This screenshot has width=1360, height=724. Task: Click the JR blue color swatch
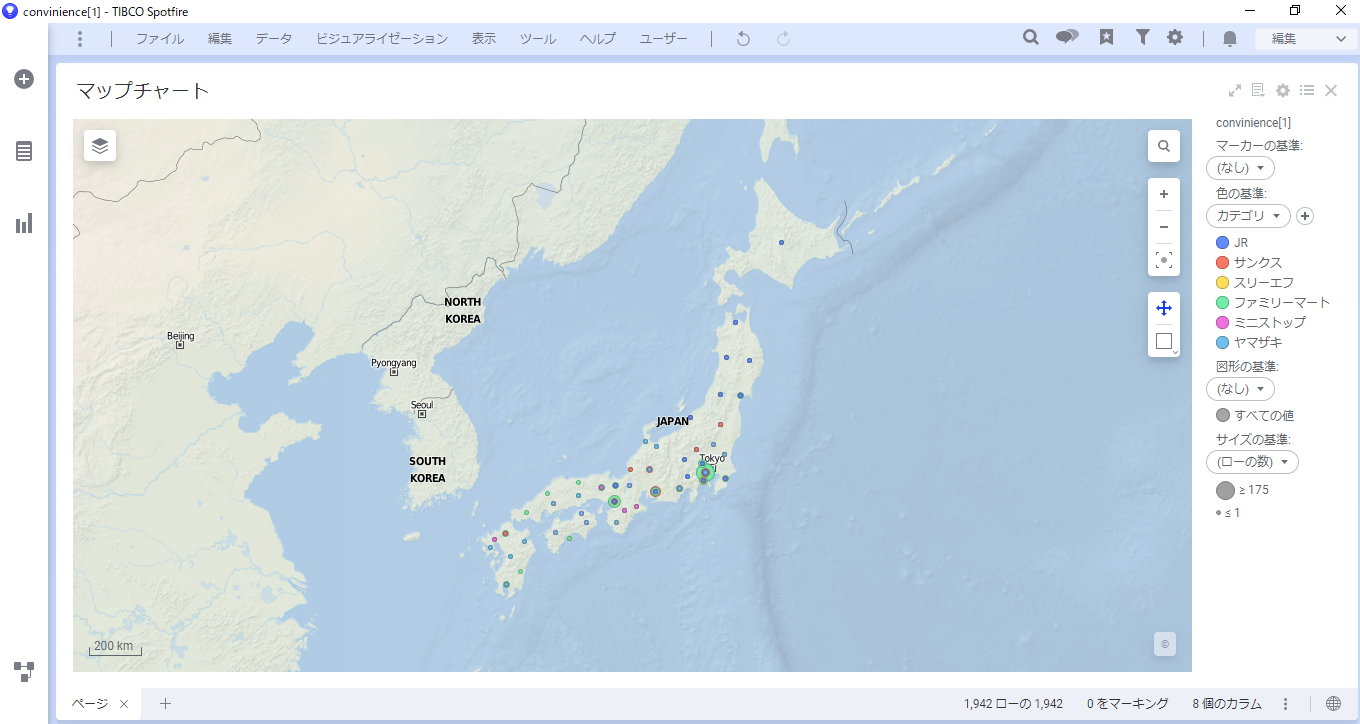click(x=1222, y=243)
